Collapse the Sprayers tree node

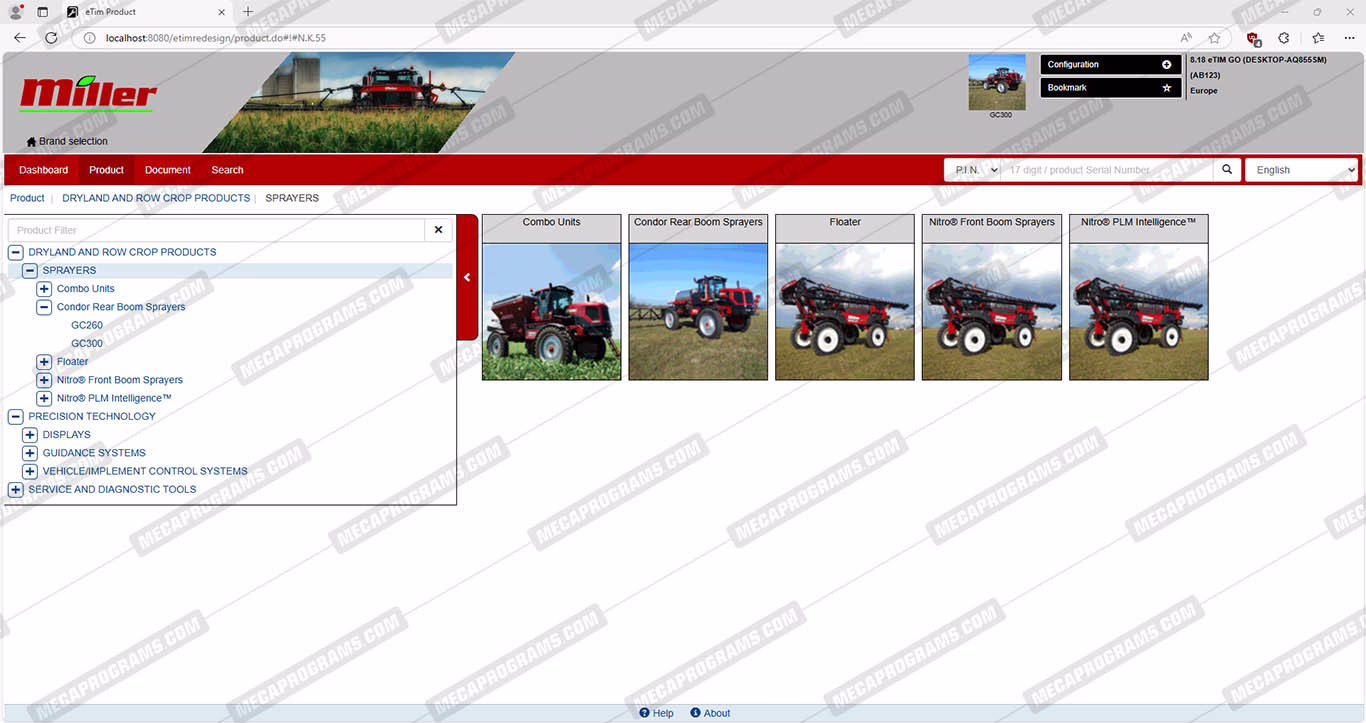point(30,270)
